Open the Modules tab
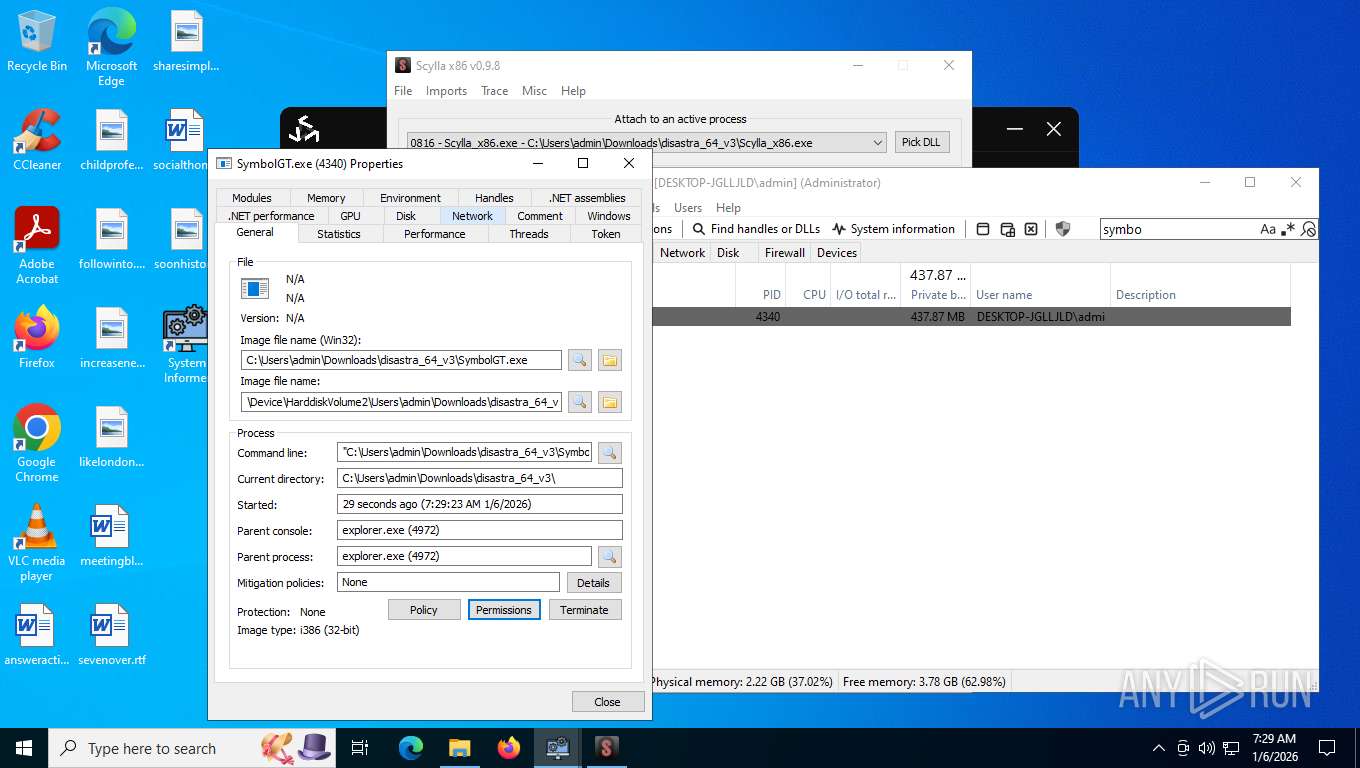Viewport: 1360px width, 768px height. click(x=252, y=198)
